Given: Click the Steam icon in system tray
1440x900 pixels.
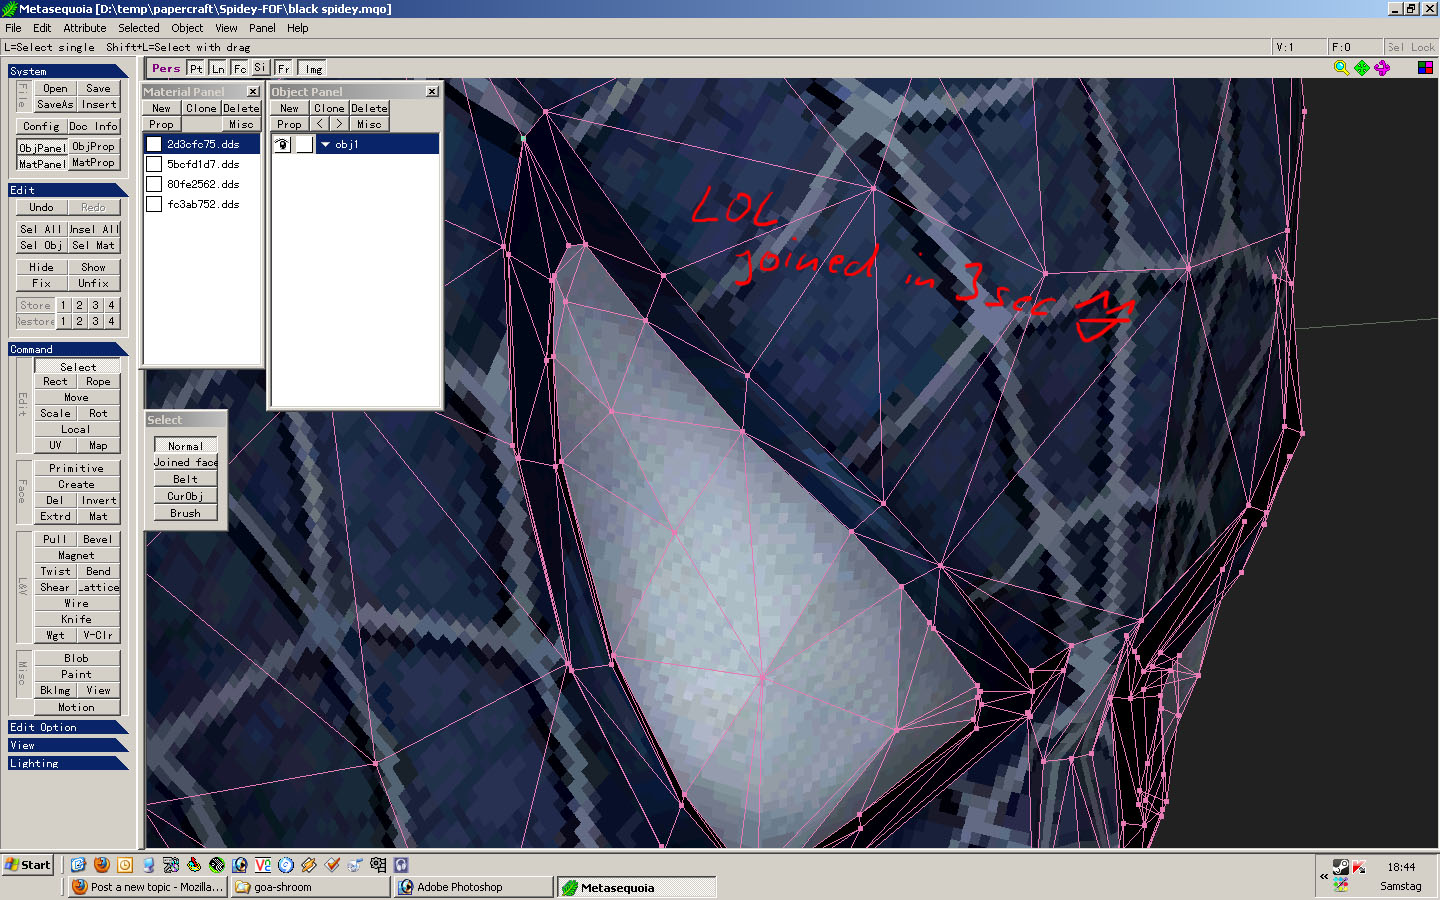Looking at the screenshot, I should [x=1341, y=867].
